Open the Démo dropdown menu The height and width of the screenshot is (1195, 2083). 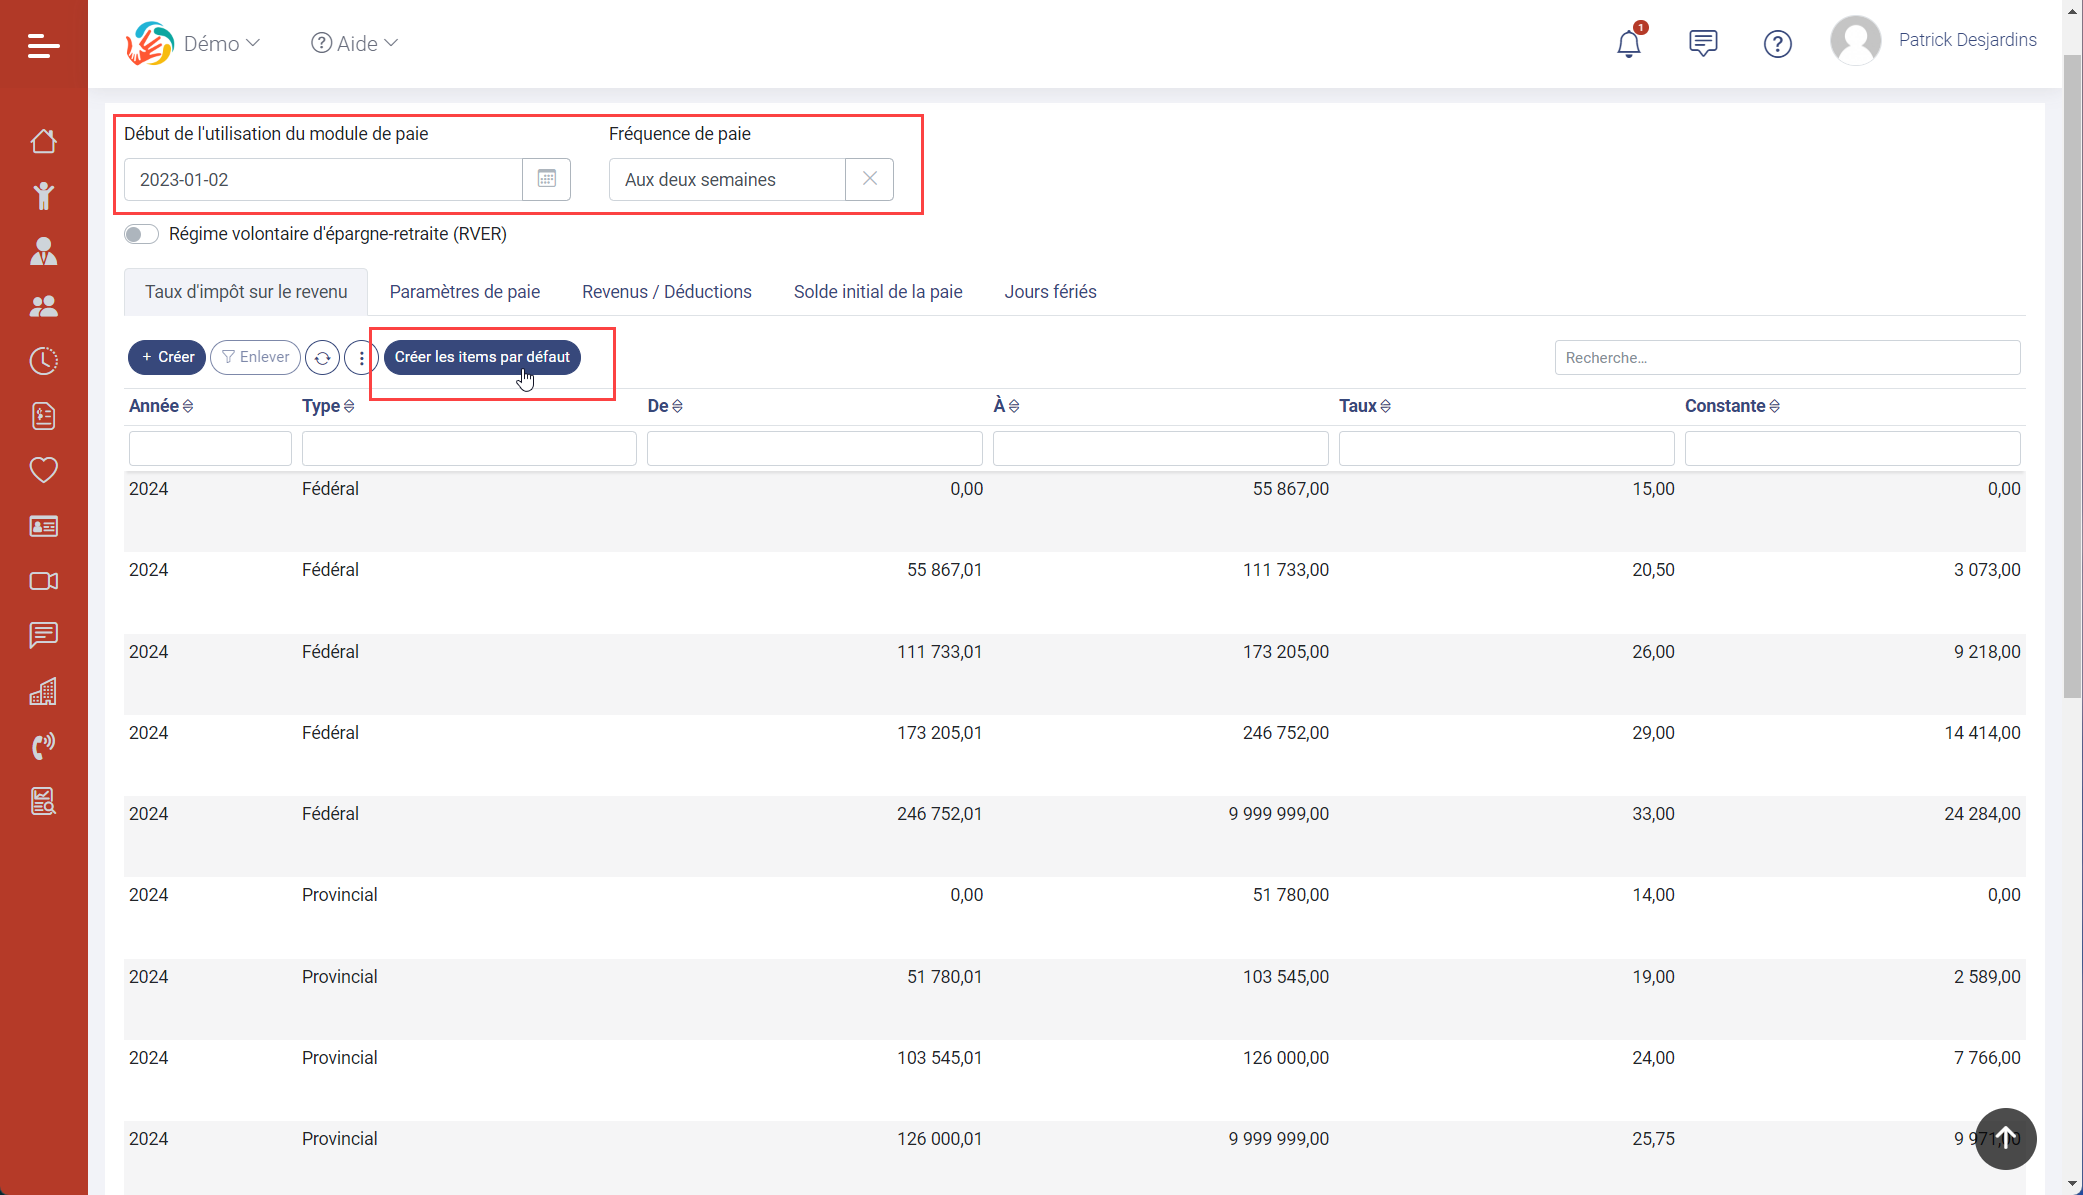(x=220, y=43)
